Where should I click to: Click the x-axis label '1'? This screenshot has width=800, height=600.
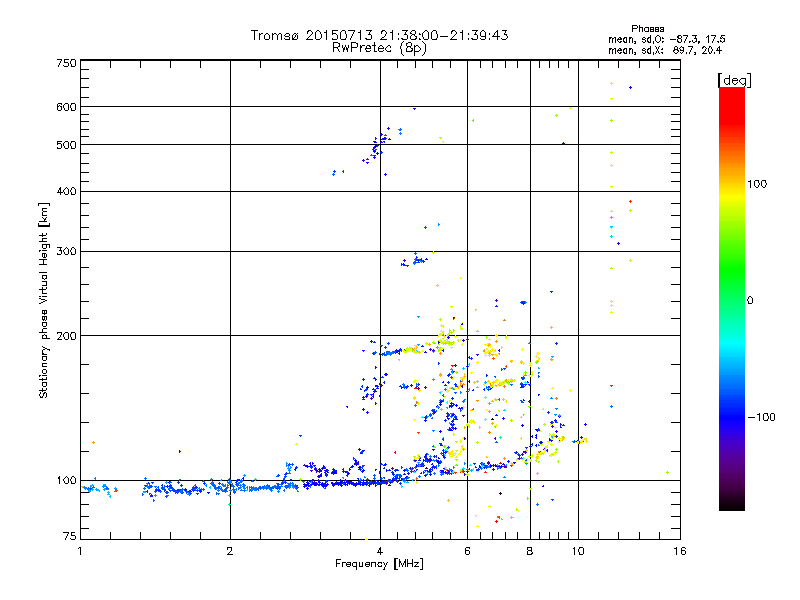pos(80,551)
